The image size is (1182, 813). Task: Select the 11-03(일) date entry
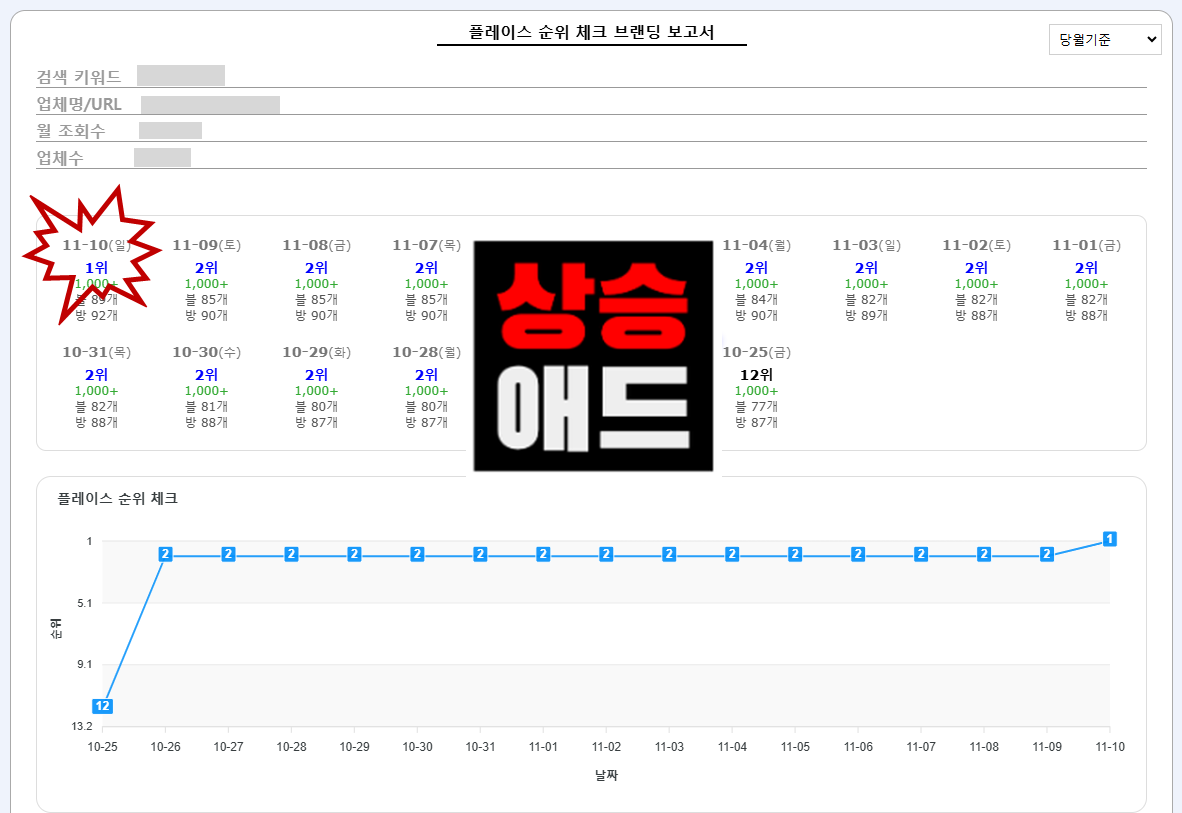[867, 245]
